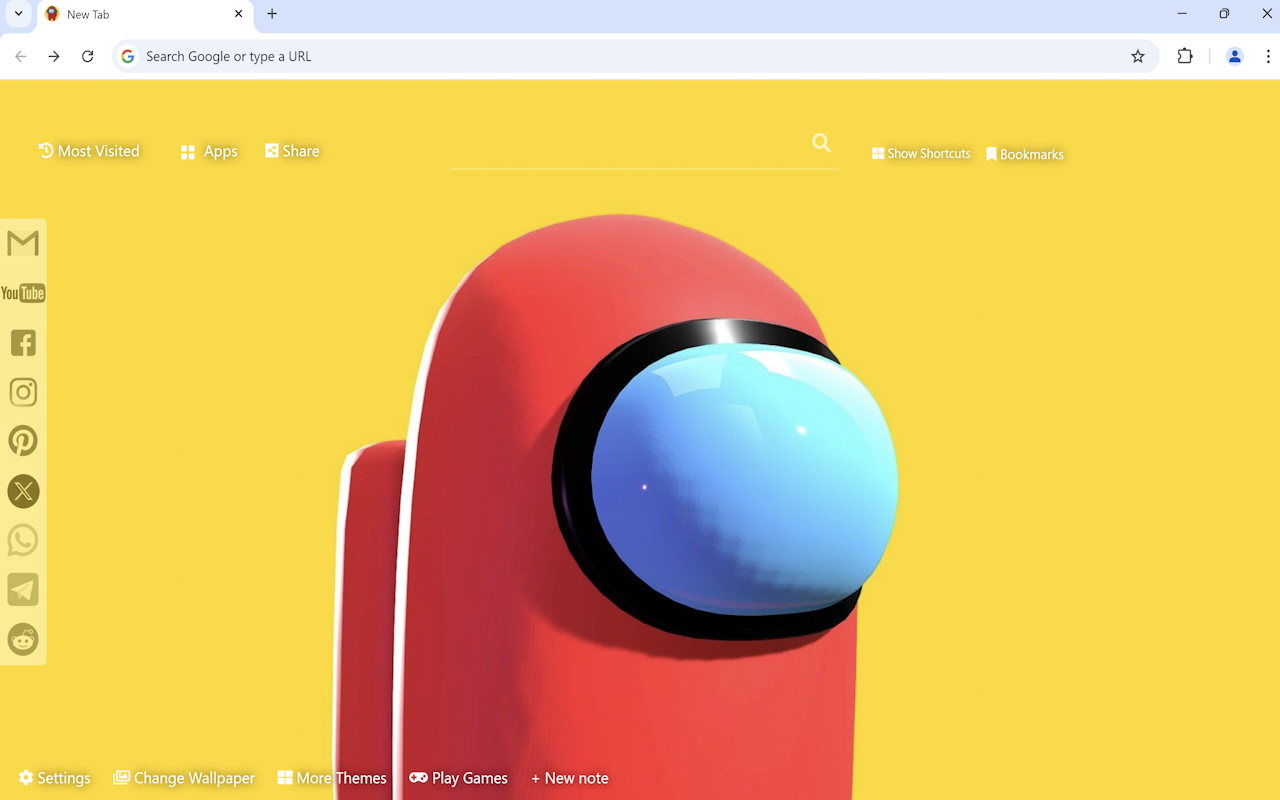Add a new note
Viewport: 1280px width, 800px height.
coord(570,778)
